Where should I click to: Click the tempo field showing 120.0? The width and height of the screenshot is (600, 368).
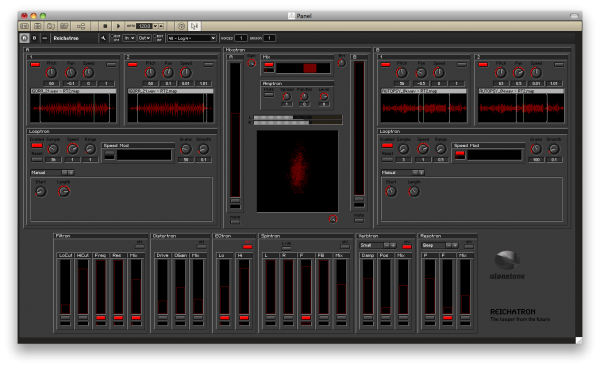[x=144, y=26]
